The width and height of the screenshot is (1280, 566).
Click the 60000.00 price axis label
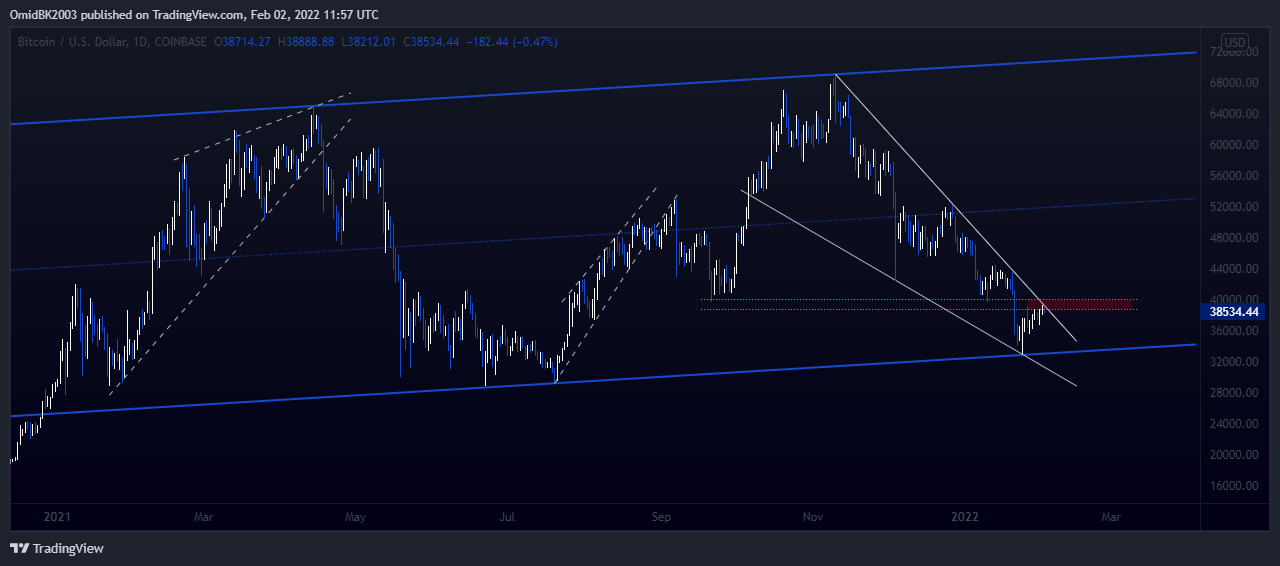coord(1236,145)
